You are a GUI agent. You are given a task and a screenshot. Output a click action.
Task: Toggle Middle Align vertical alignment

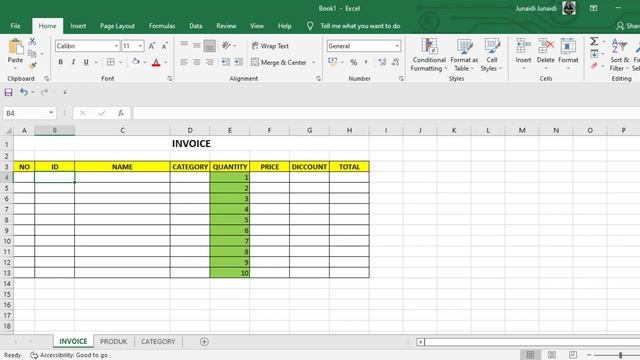click(x=197, y=46)
